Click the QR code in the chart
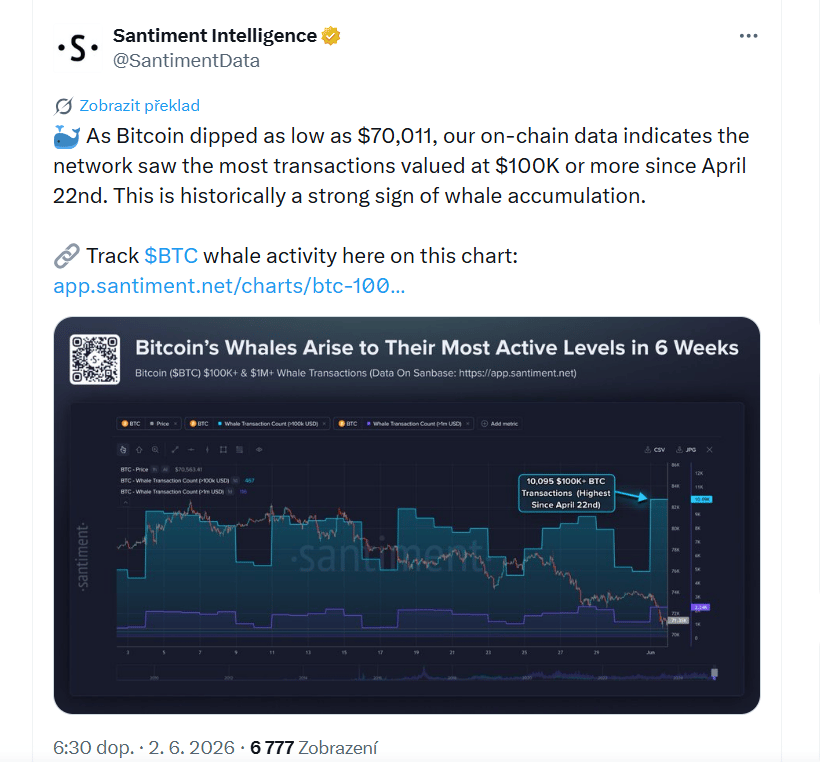 pos(95,359)
